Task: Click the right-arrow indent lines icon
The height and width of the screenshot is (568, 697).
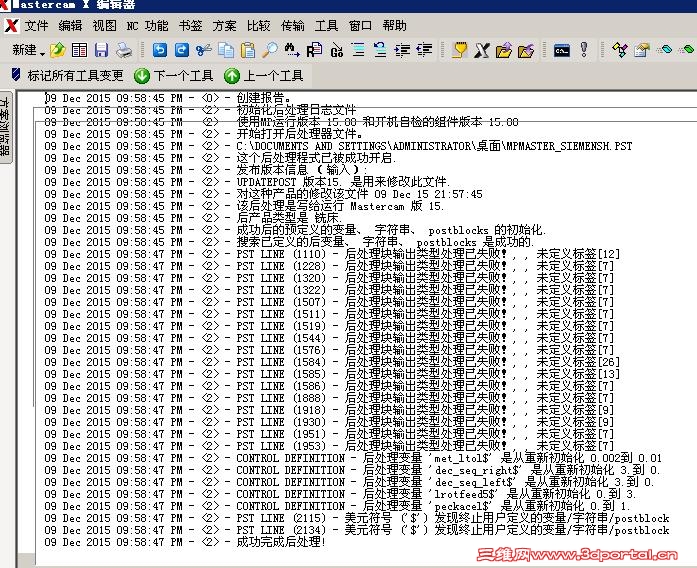Action: pos(402,50)
